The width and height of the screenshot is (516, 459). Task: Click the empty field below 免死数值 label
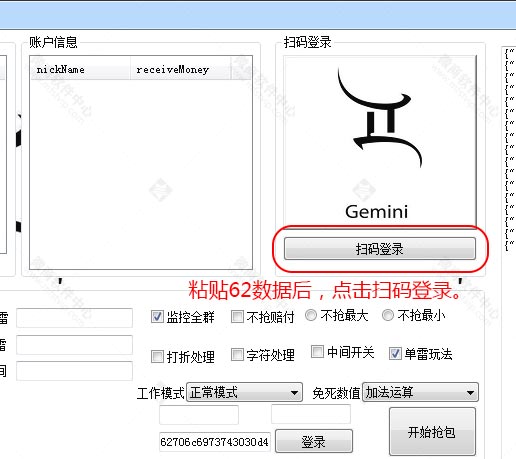[x=311, y=414]
